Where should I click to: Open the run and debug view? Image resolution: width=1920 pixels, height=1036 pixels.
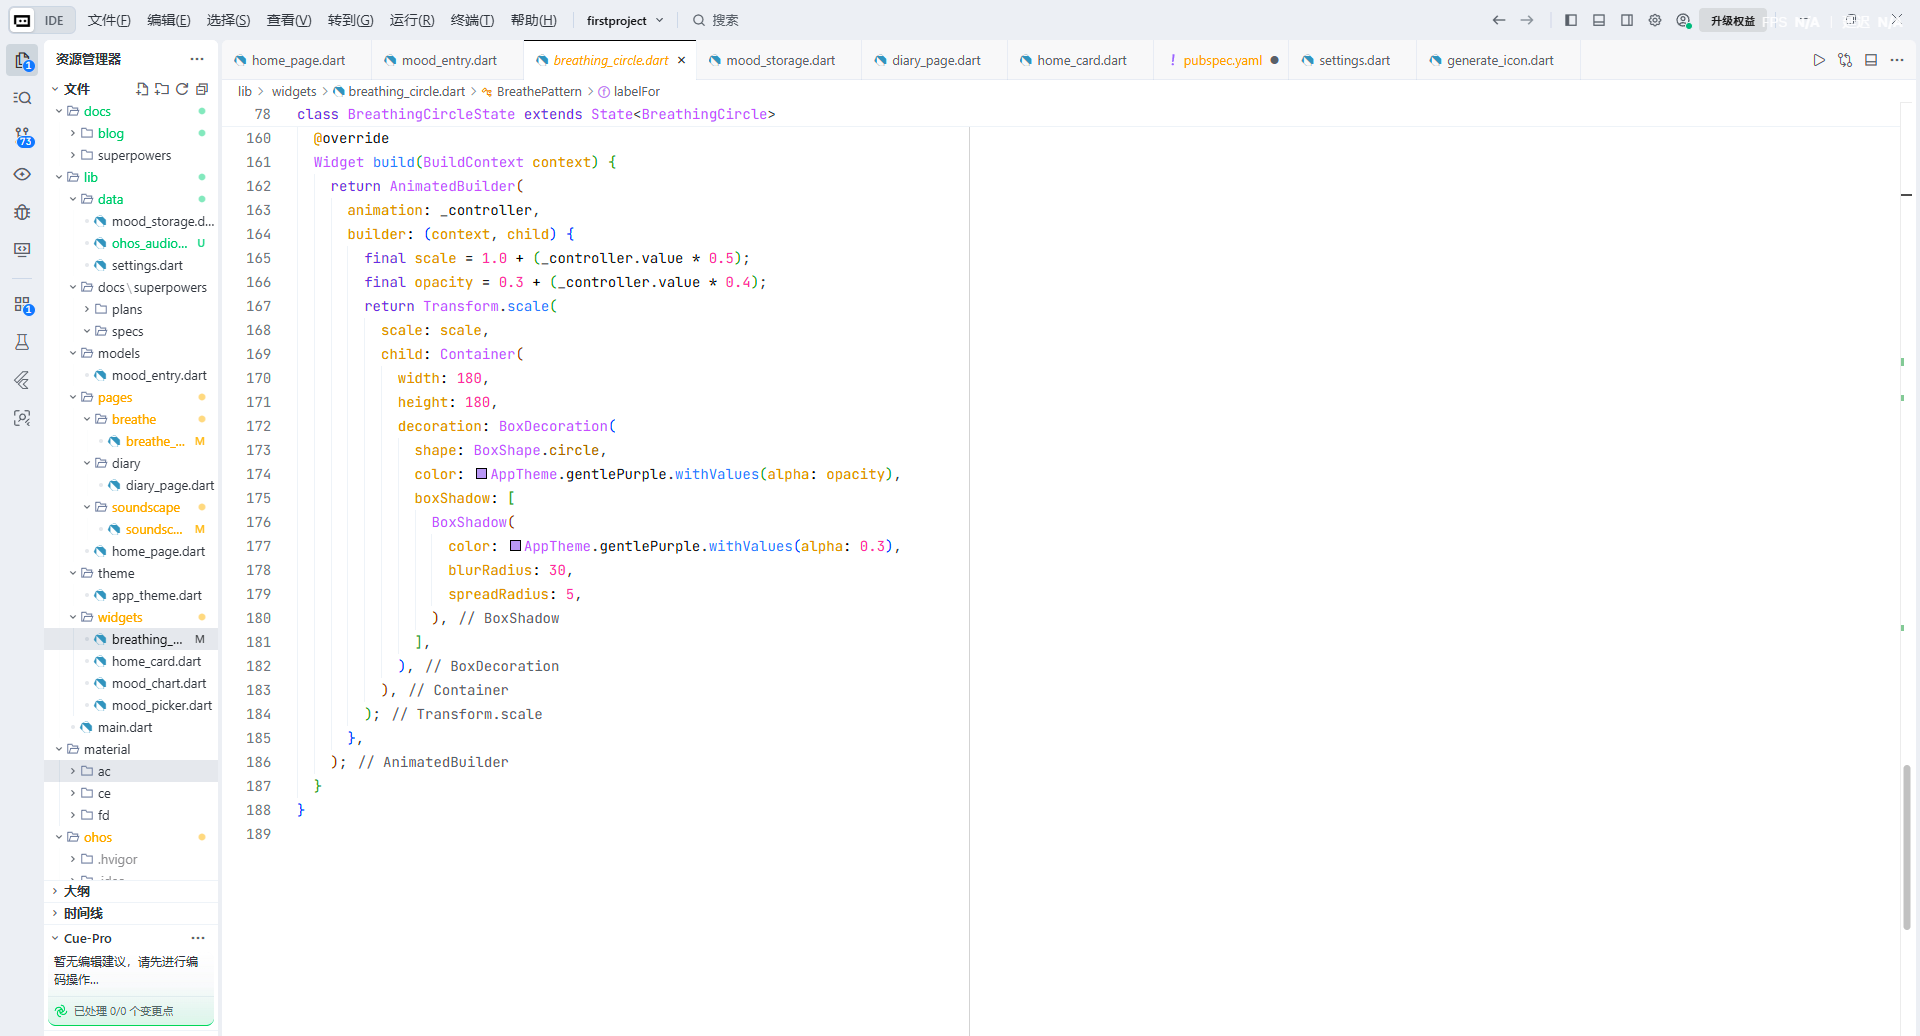[22, 212]
